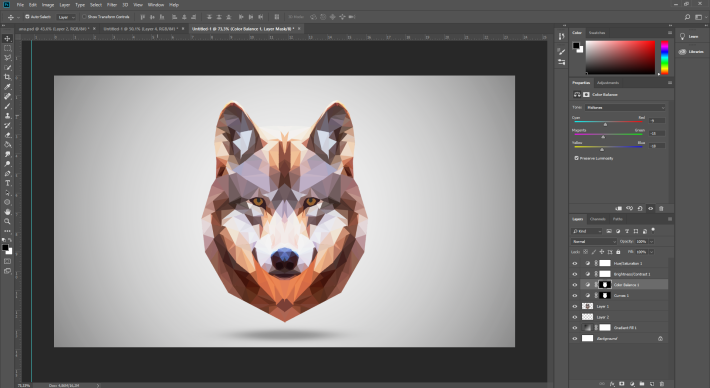Uncheck Preserve Luminosity checkbox
The height and width of the screenshot is (388, 710).
[x=576, y=158]
